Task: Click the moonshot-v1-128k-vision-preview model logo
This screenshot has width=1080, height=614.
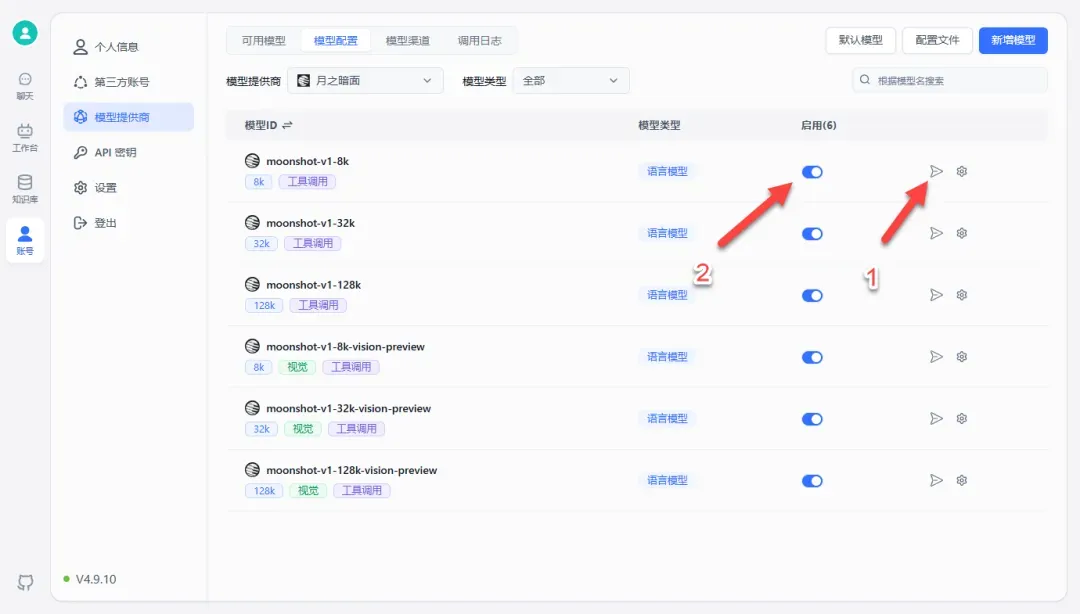Action: (252, 469)
